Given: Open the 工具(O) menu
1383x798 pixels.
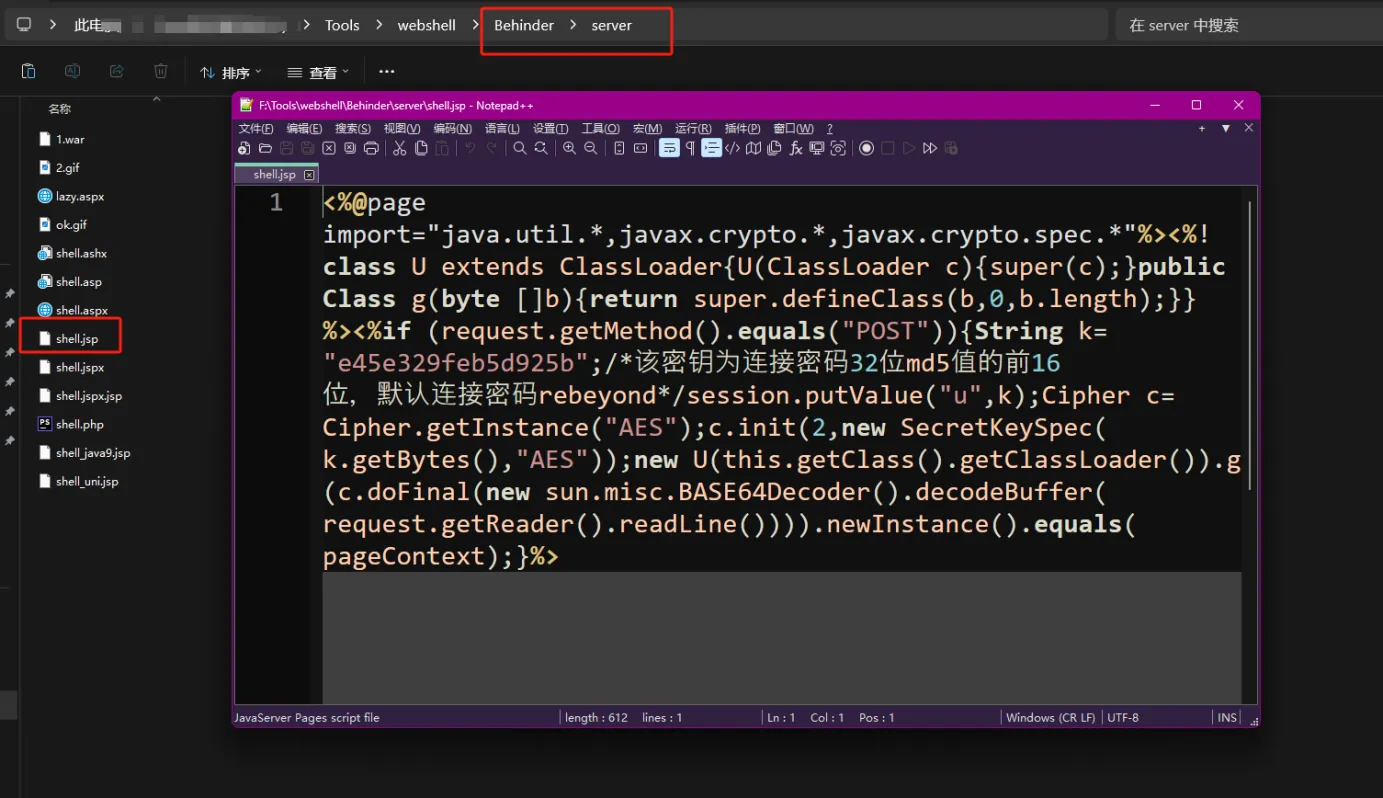Looking at the screenshot, I should tap(601, 128).
